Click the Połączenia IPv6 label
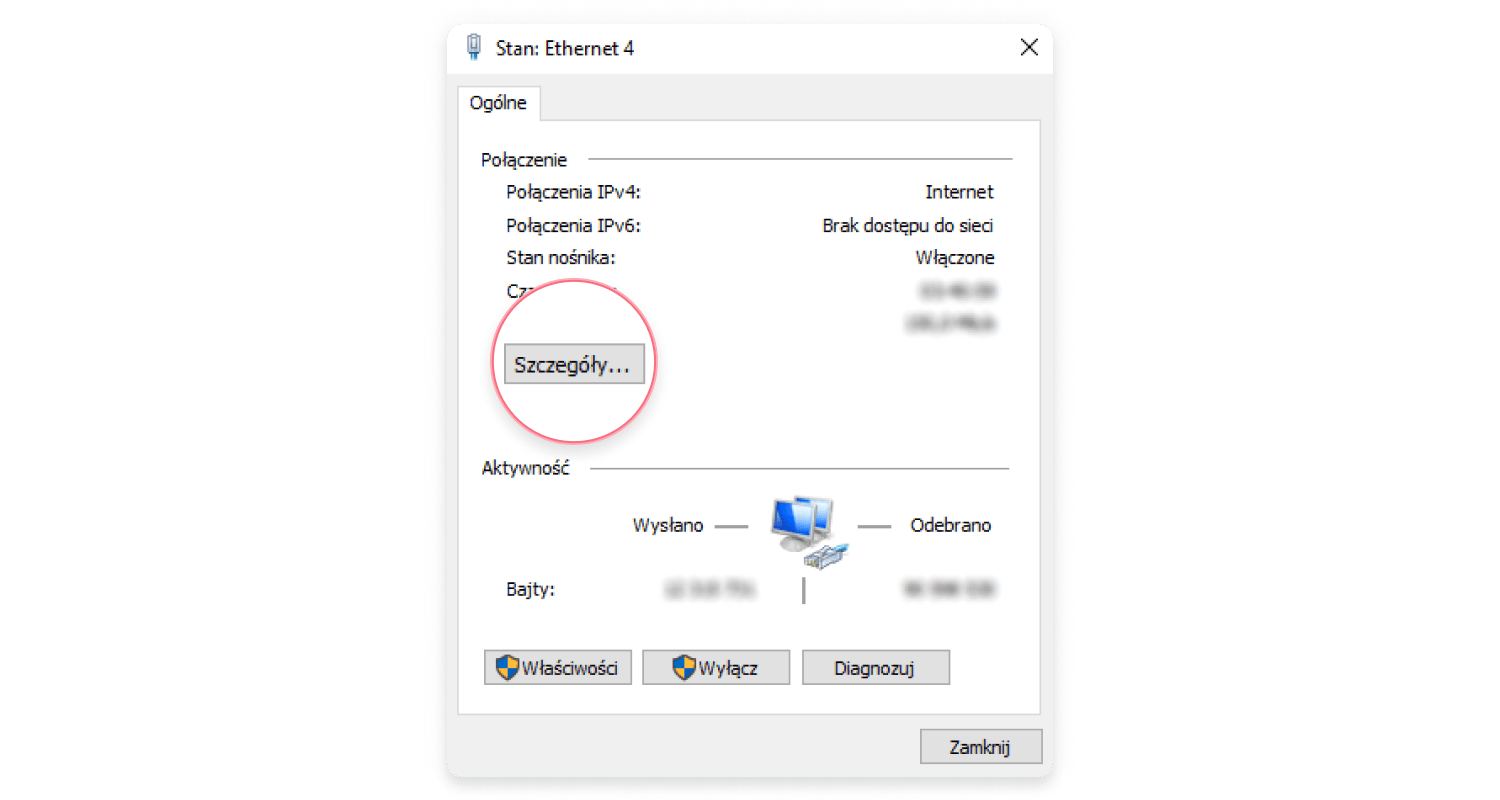Screen dimensions: 1500x800 click(573, 225)
